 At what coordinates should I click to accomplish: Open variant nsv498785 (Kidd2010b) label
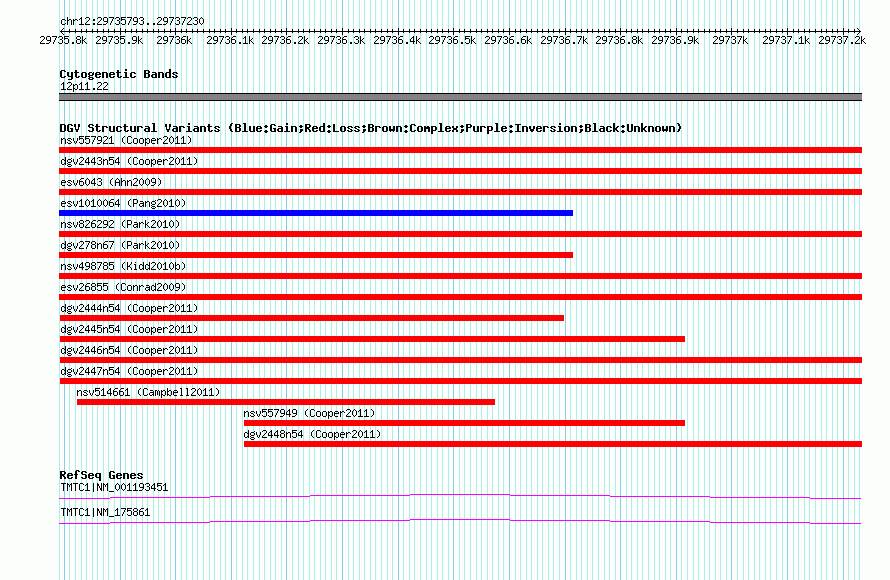point(123,266)
